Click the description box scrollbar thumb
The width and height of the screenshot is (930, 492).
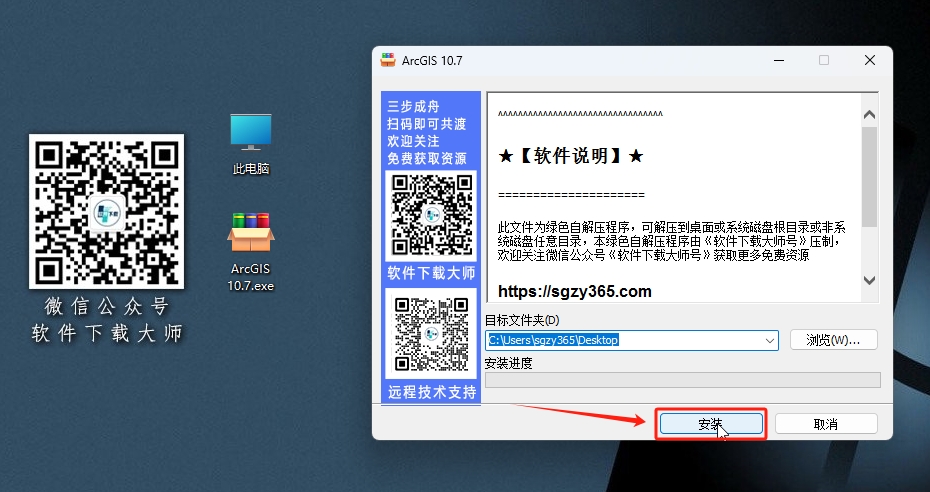(870, 177)
